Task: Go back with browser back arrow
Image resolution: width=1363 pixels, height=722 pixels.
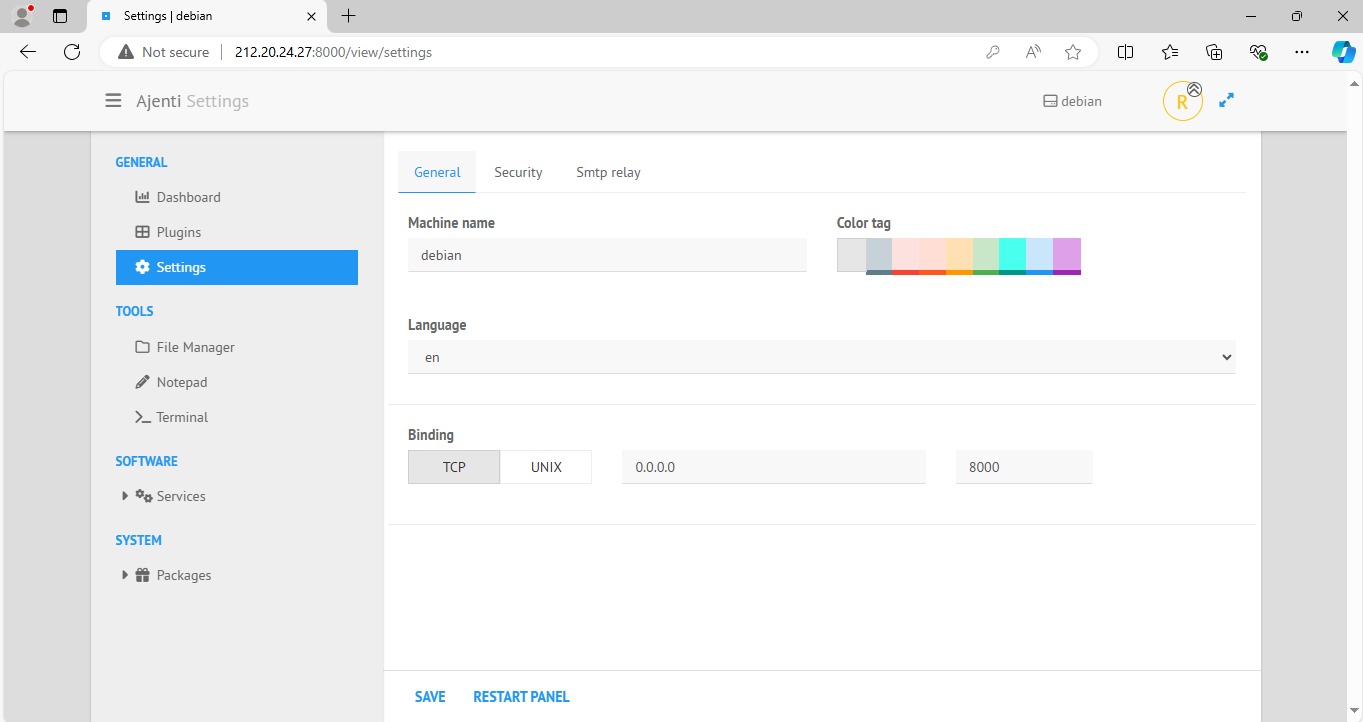Action: (x=28, y=52)
